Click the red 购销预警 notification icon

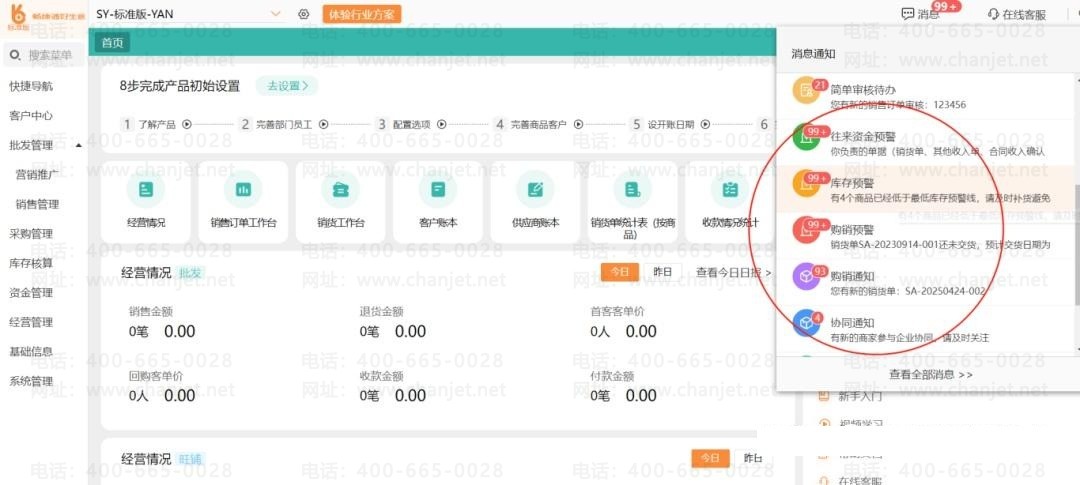[x=807, y=230]
